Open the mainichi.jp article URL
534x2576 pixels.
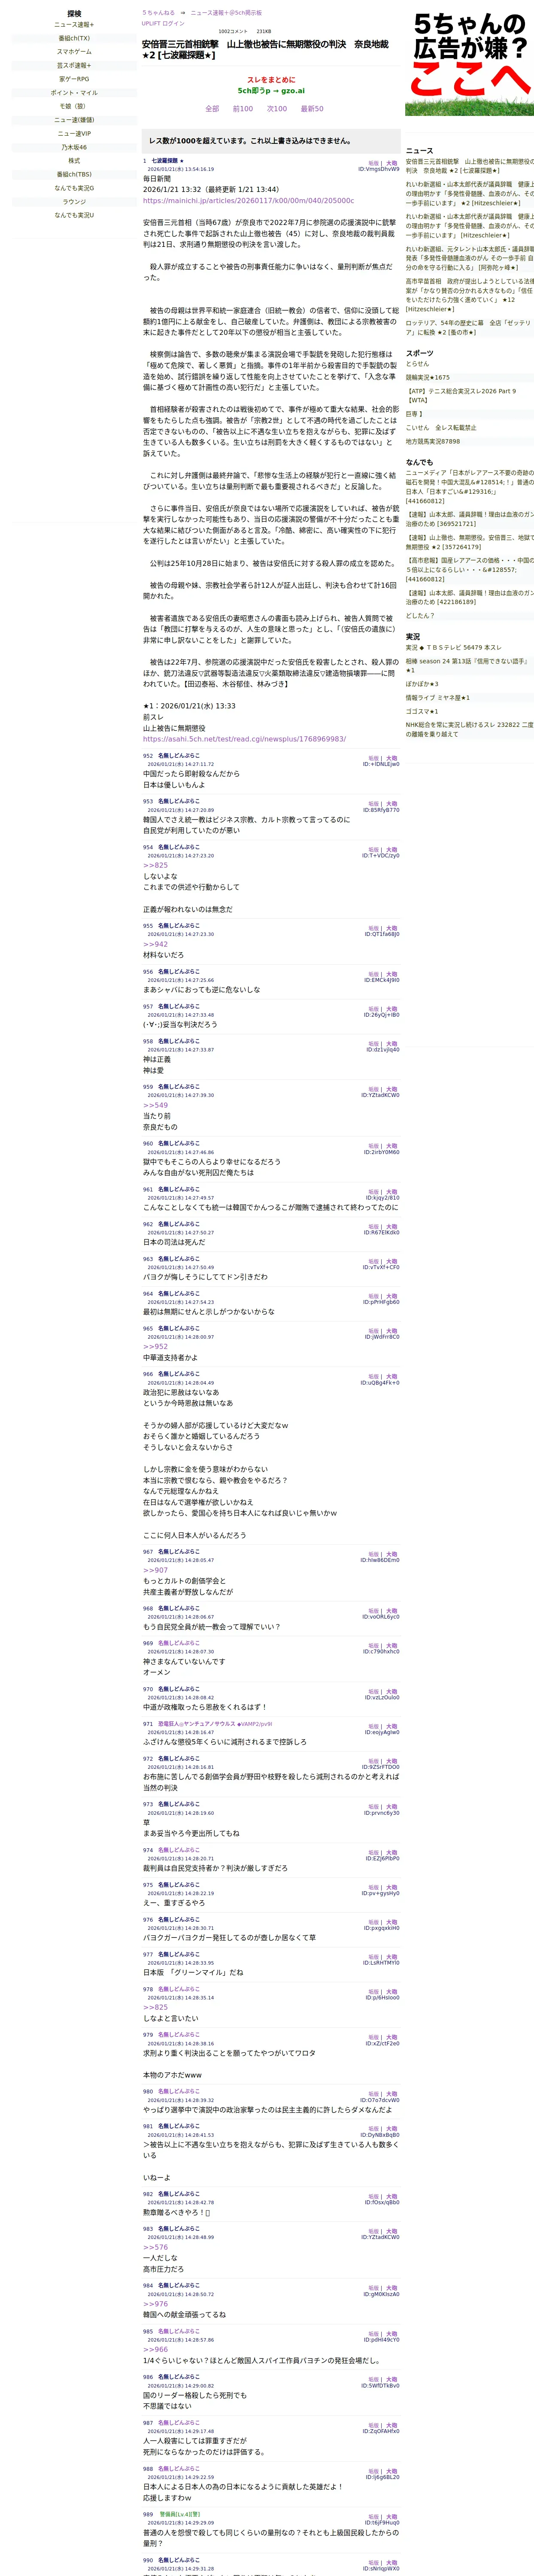248,201
